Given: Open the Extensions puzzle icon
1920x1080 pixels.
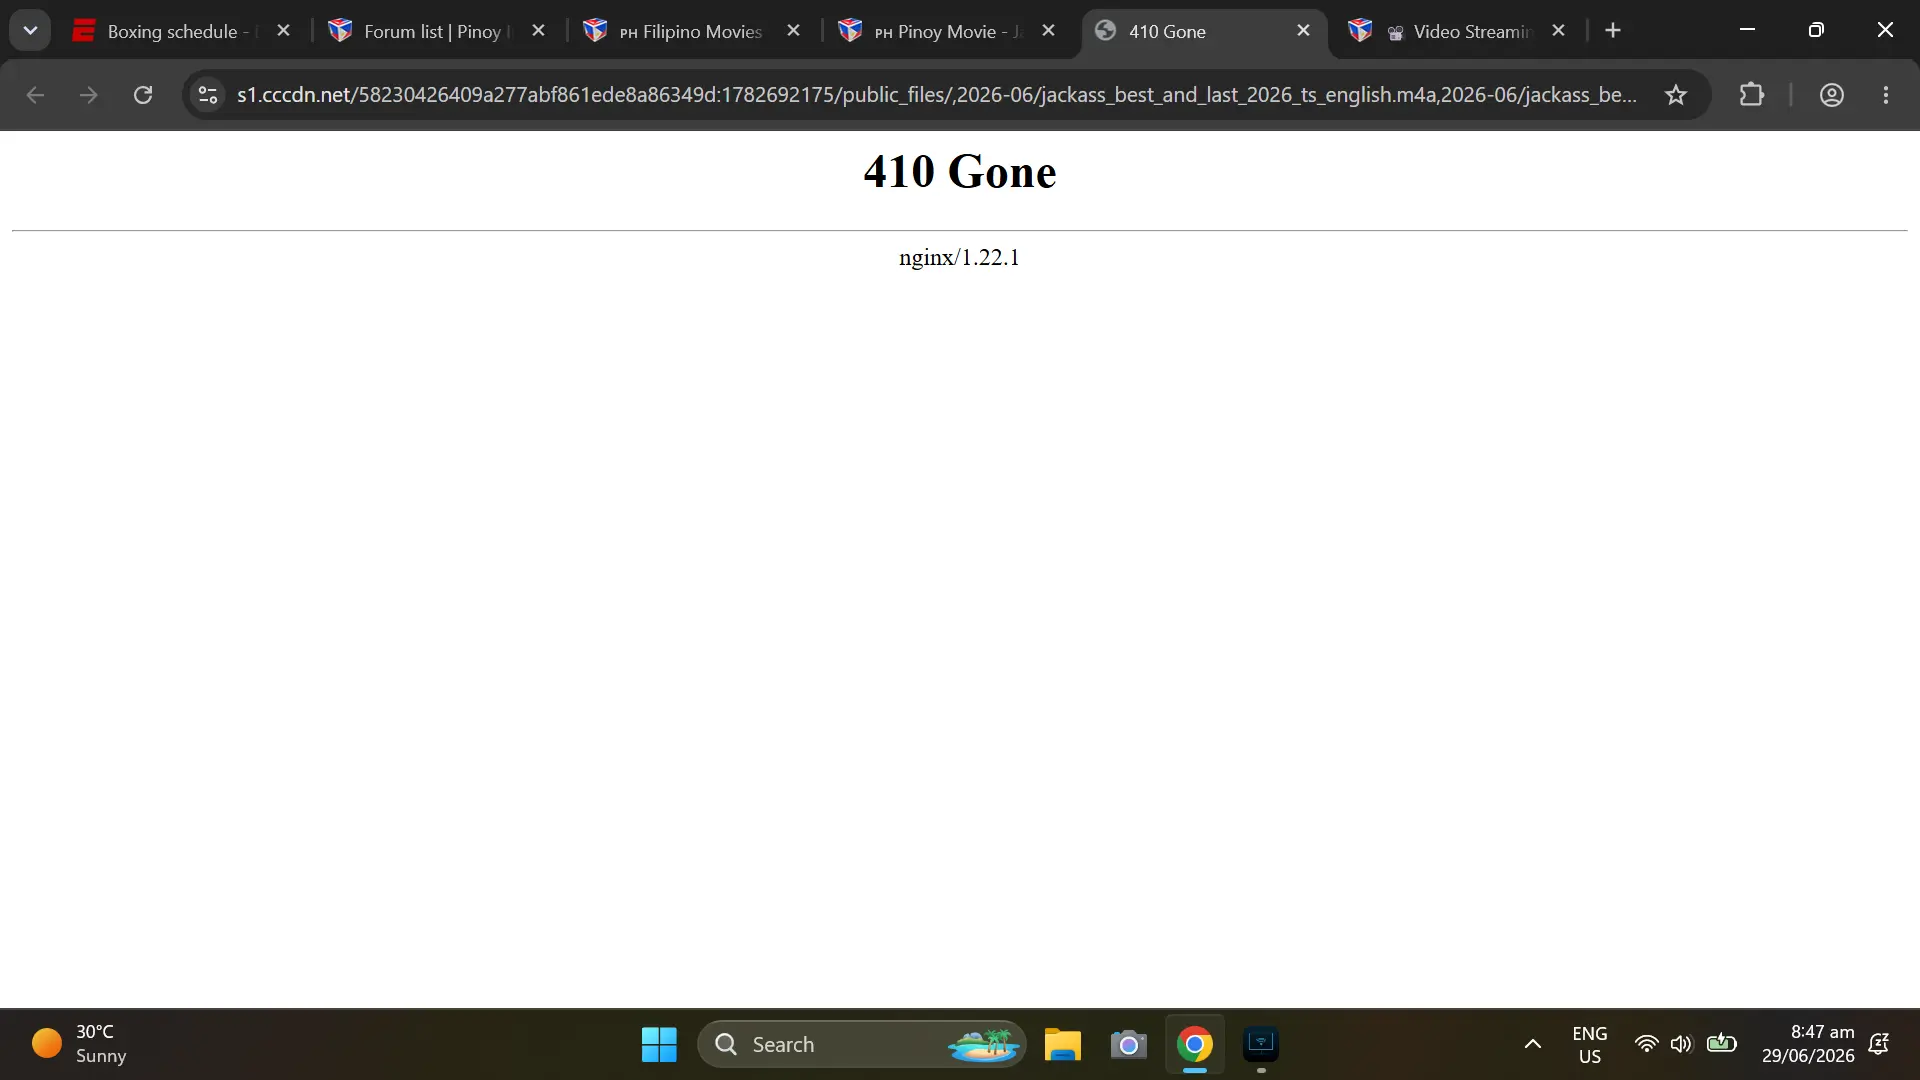Looking at the screenshot, I should [1752, 95].
